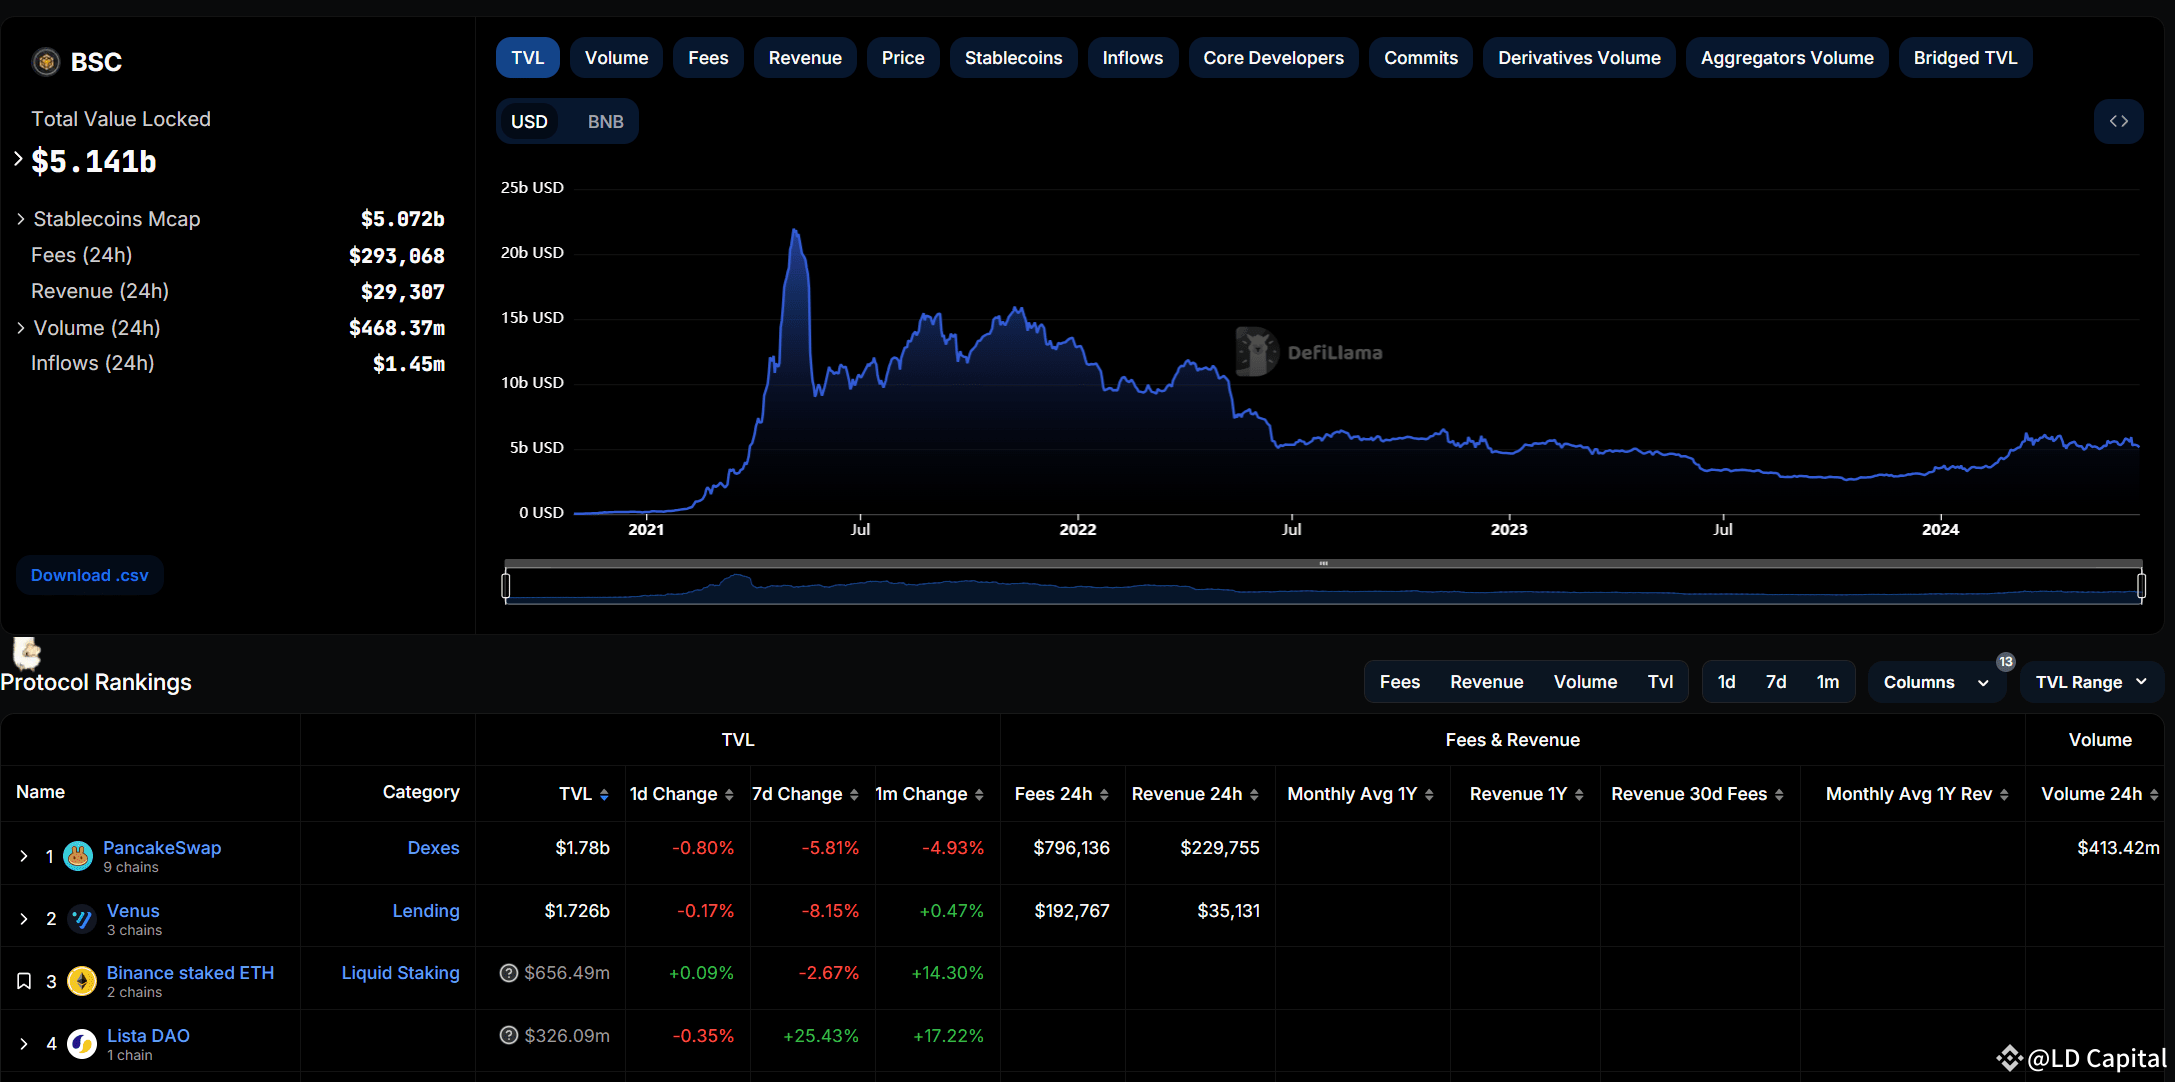Open the Derivatives Volume chart tab
2175x1082 pixels.
1578,58
